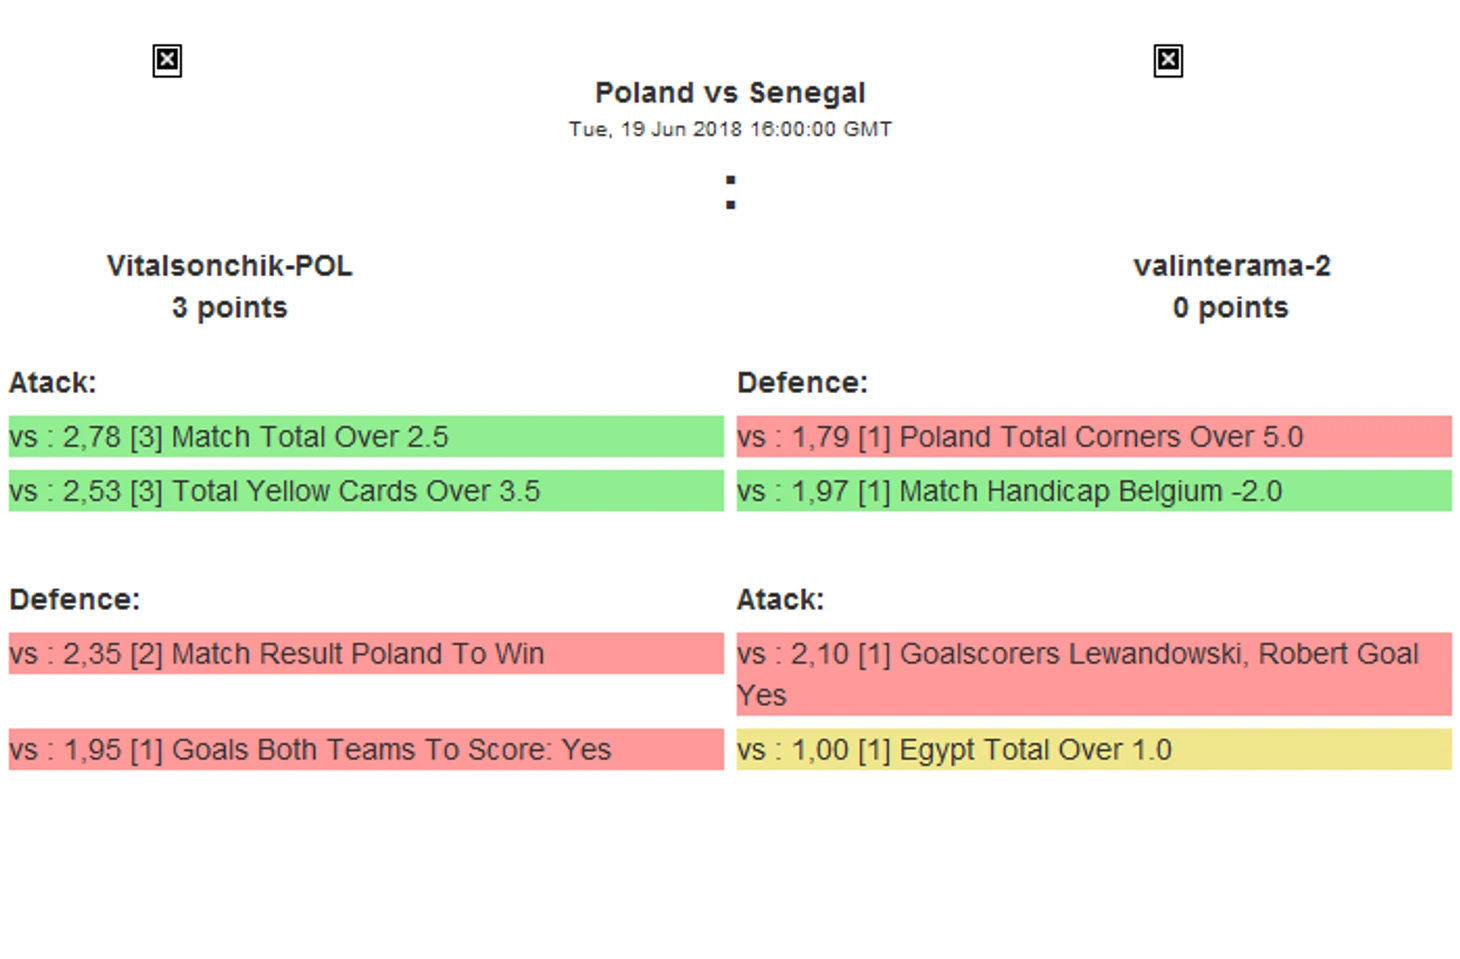Click the Match Handicap Belgium -2.0 row
Screen dimensions: 1460x959
1094,491
